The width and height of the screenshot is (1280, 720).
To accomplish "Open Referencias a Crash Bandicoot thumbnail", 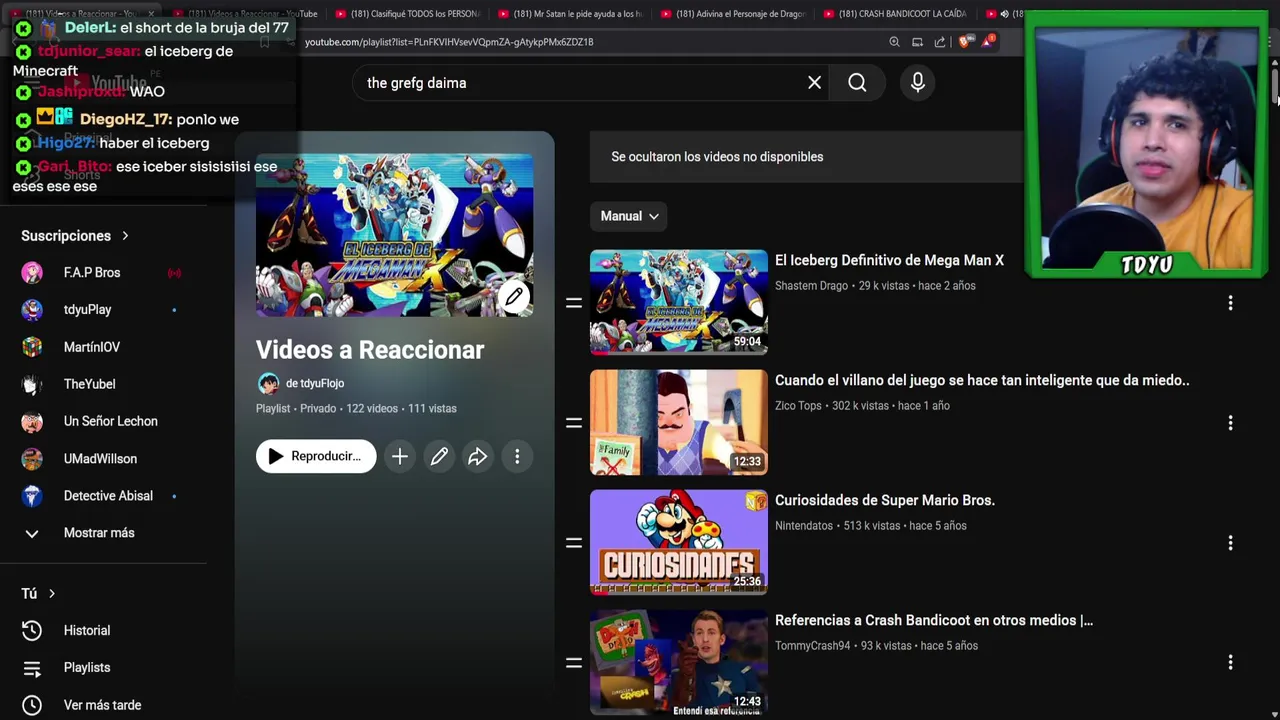I will click(679, 662).
